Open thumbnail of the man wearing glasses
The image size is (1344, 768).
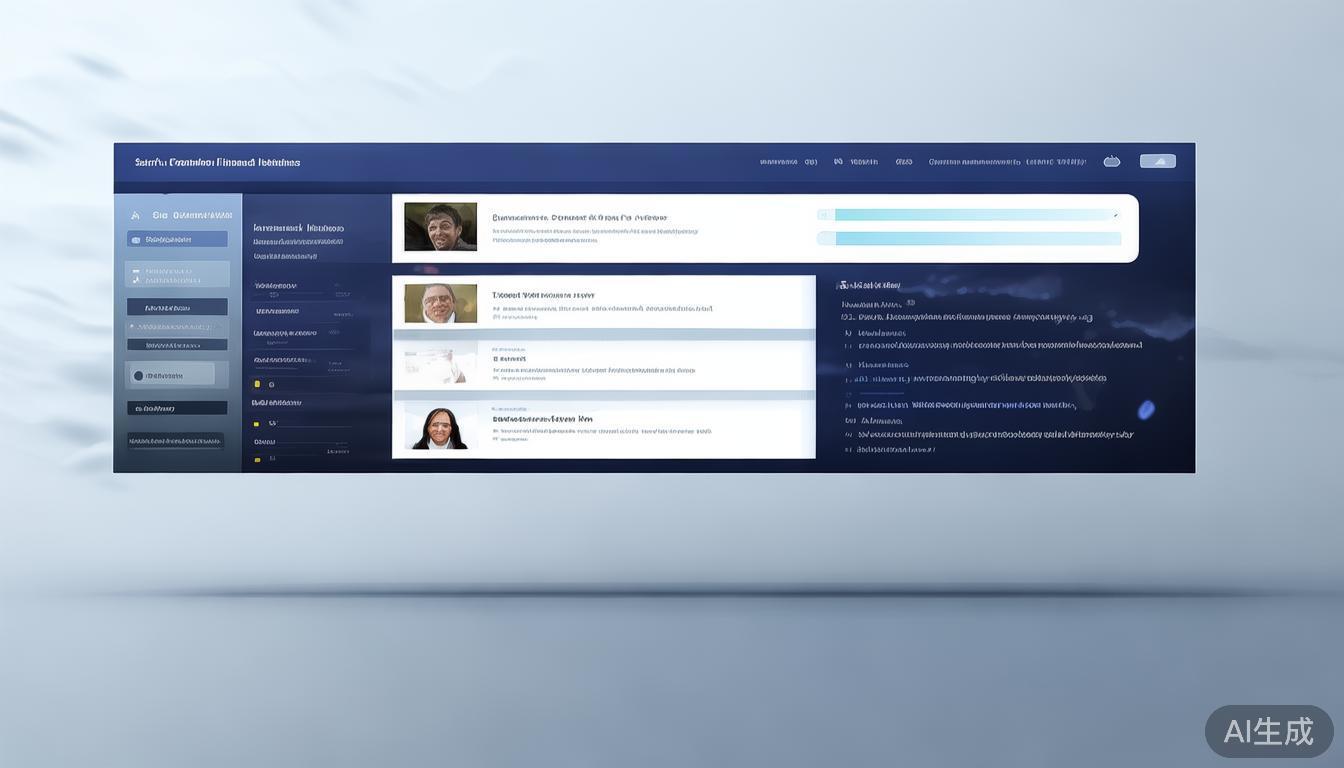point(440,303)
